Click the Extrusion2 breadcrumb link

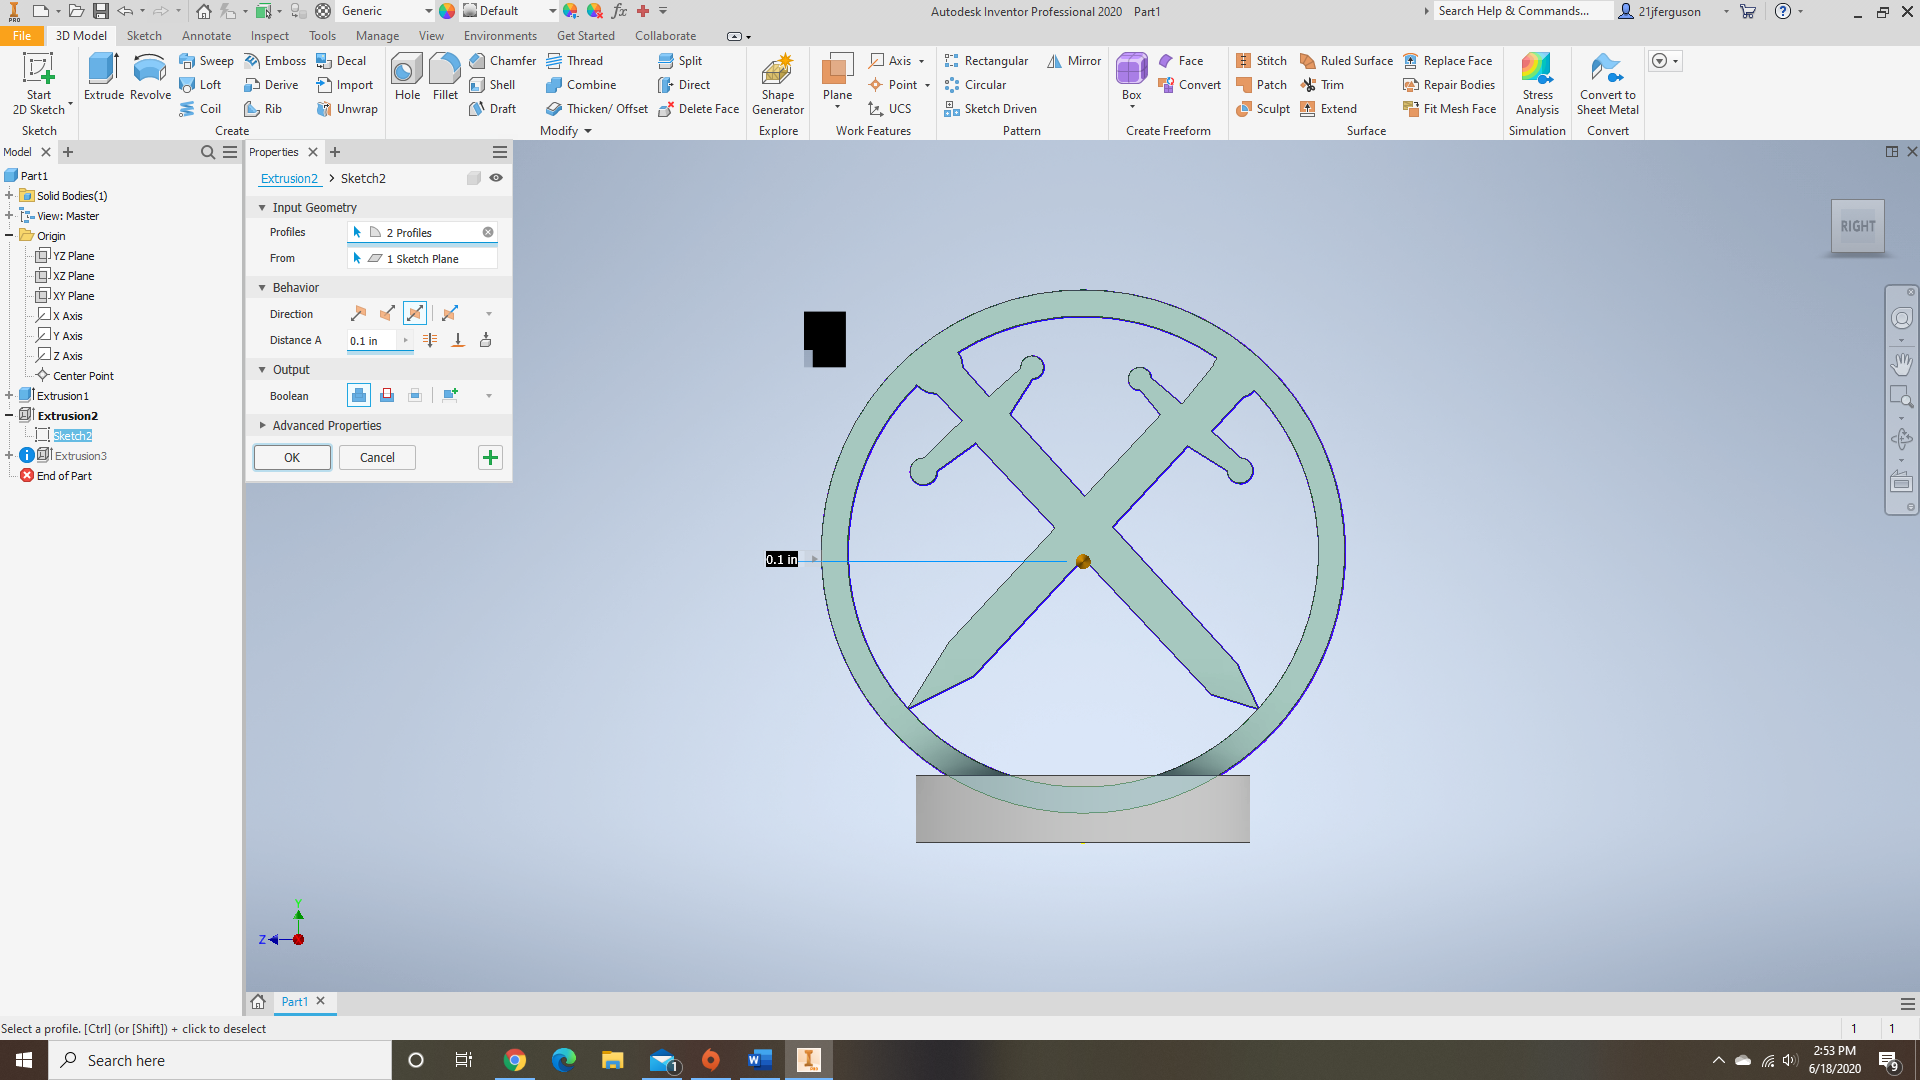289,179
